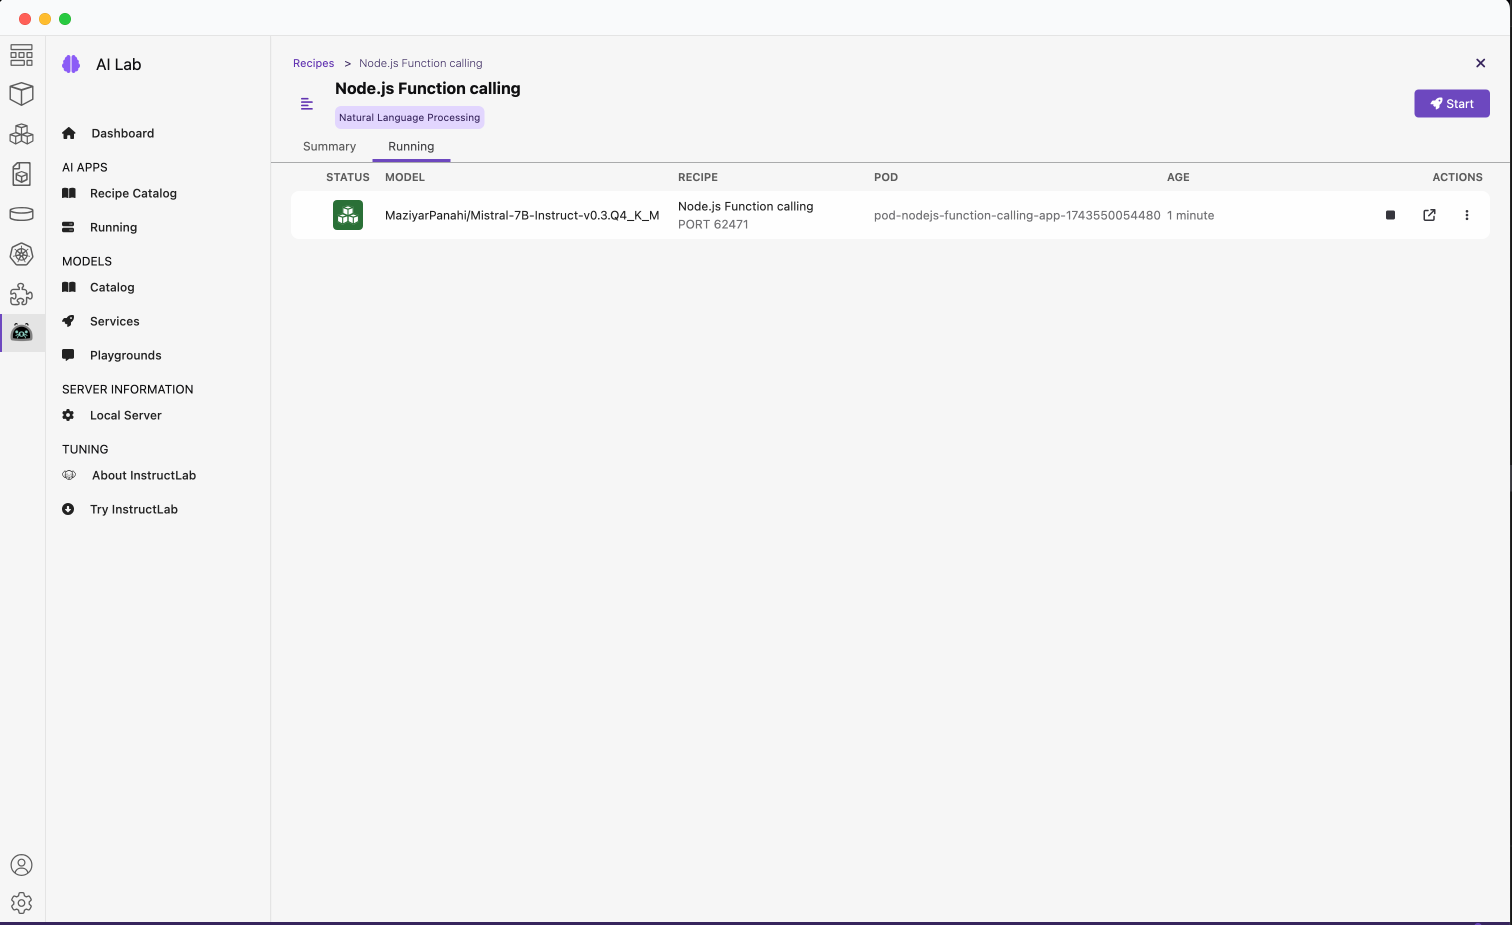Viewport: 1512px width, 925px height.
Task: Open the Accounts icon in left rail
Action: 22,865
